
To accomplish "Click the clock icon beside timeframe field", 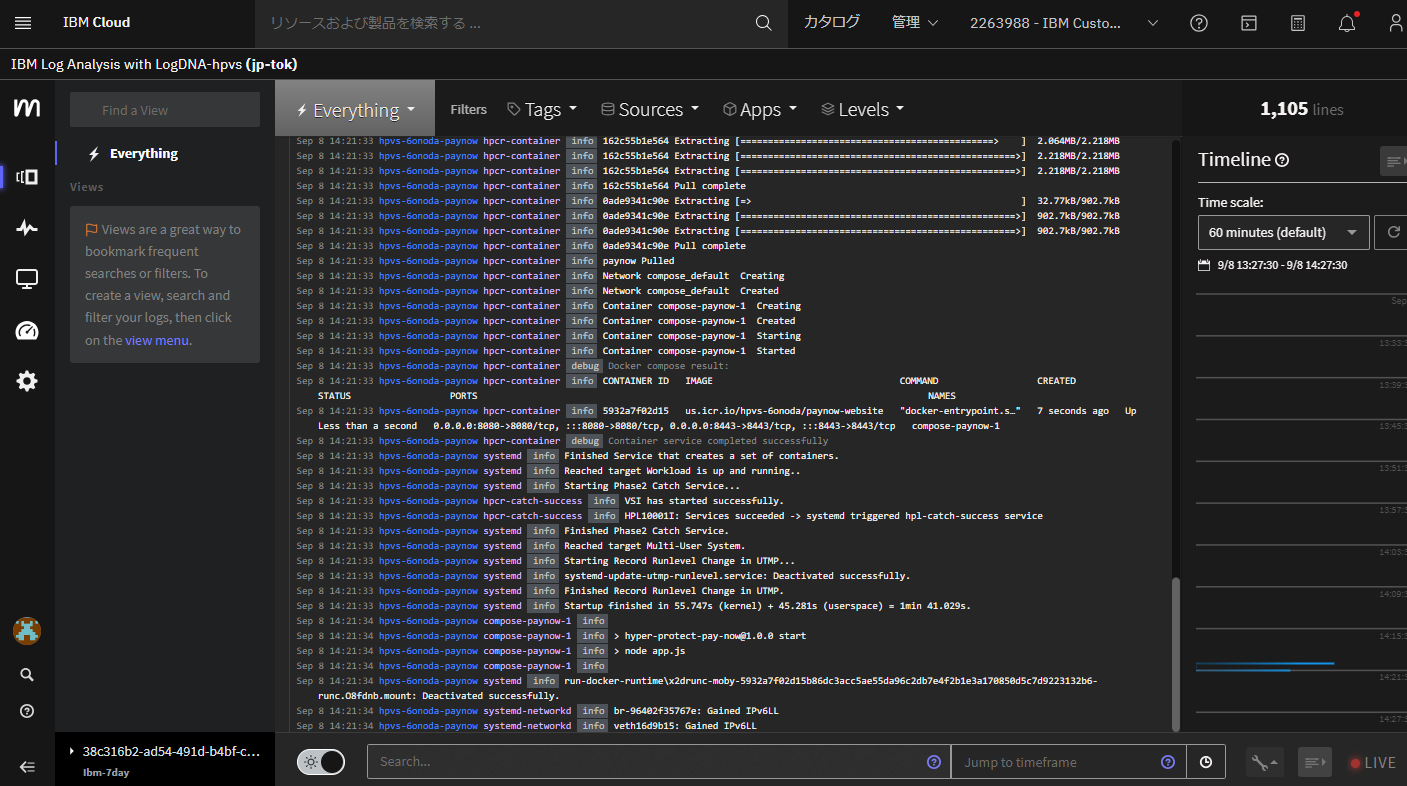I will coord(1206,762).
